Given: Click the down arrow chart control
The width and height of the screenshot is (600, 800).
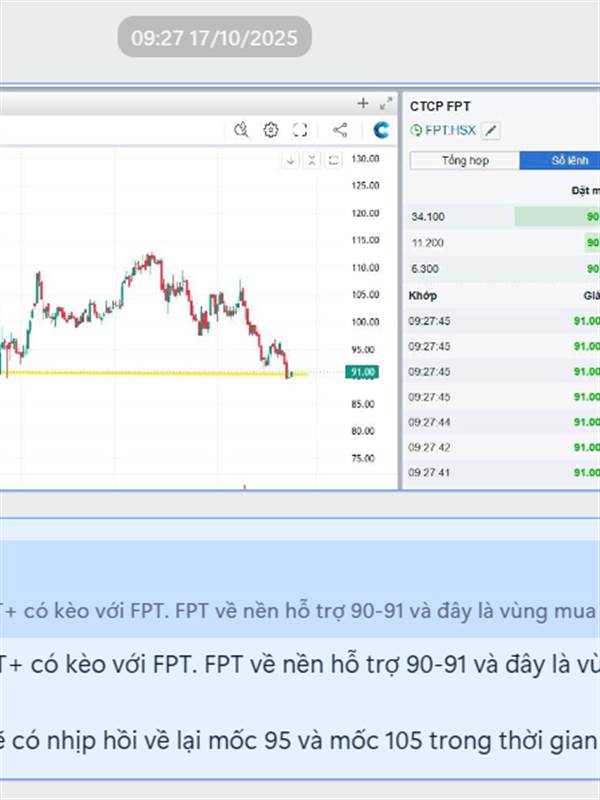Looking at the screenshot, I should [291, 161].
